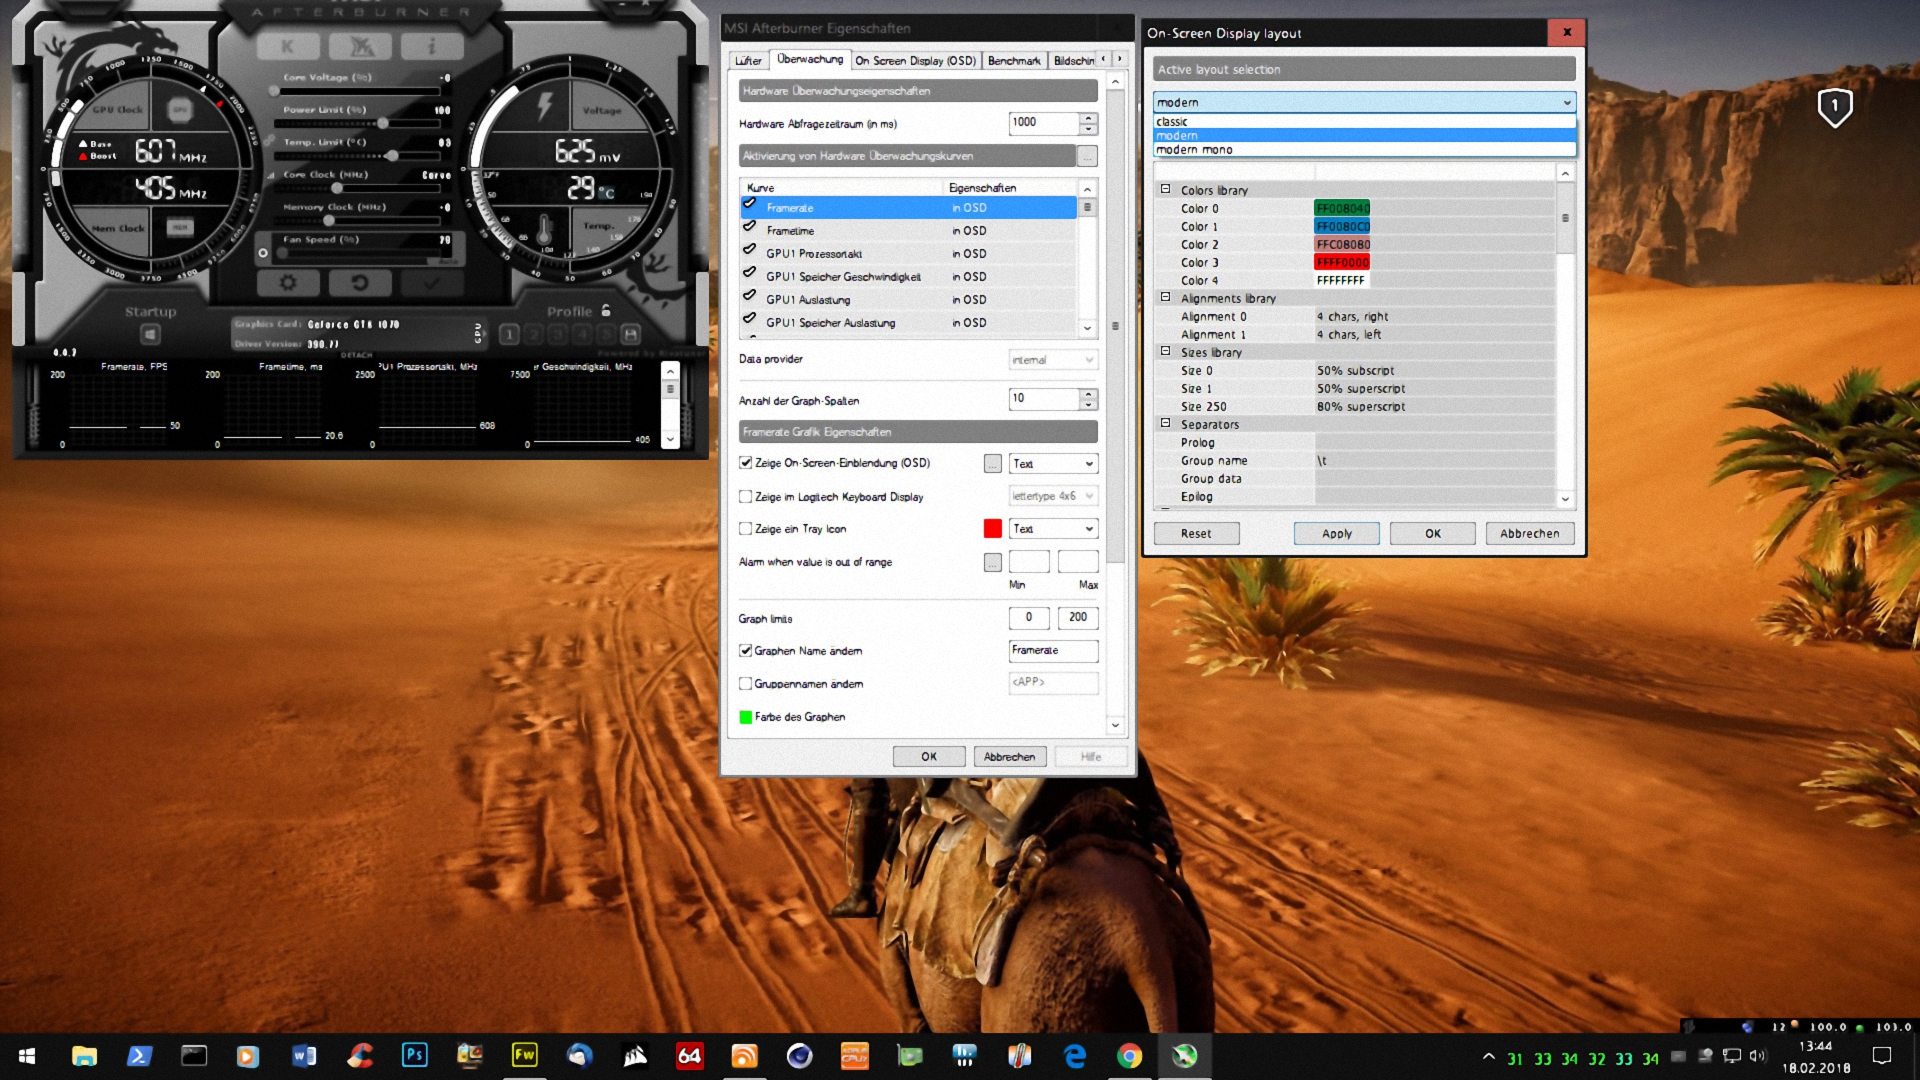Toggle the Windows startup icon
Viewport: 1920px width, 1080px height.
[150, 334]
